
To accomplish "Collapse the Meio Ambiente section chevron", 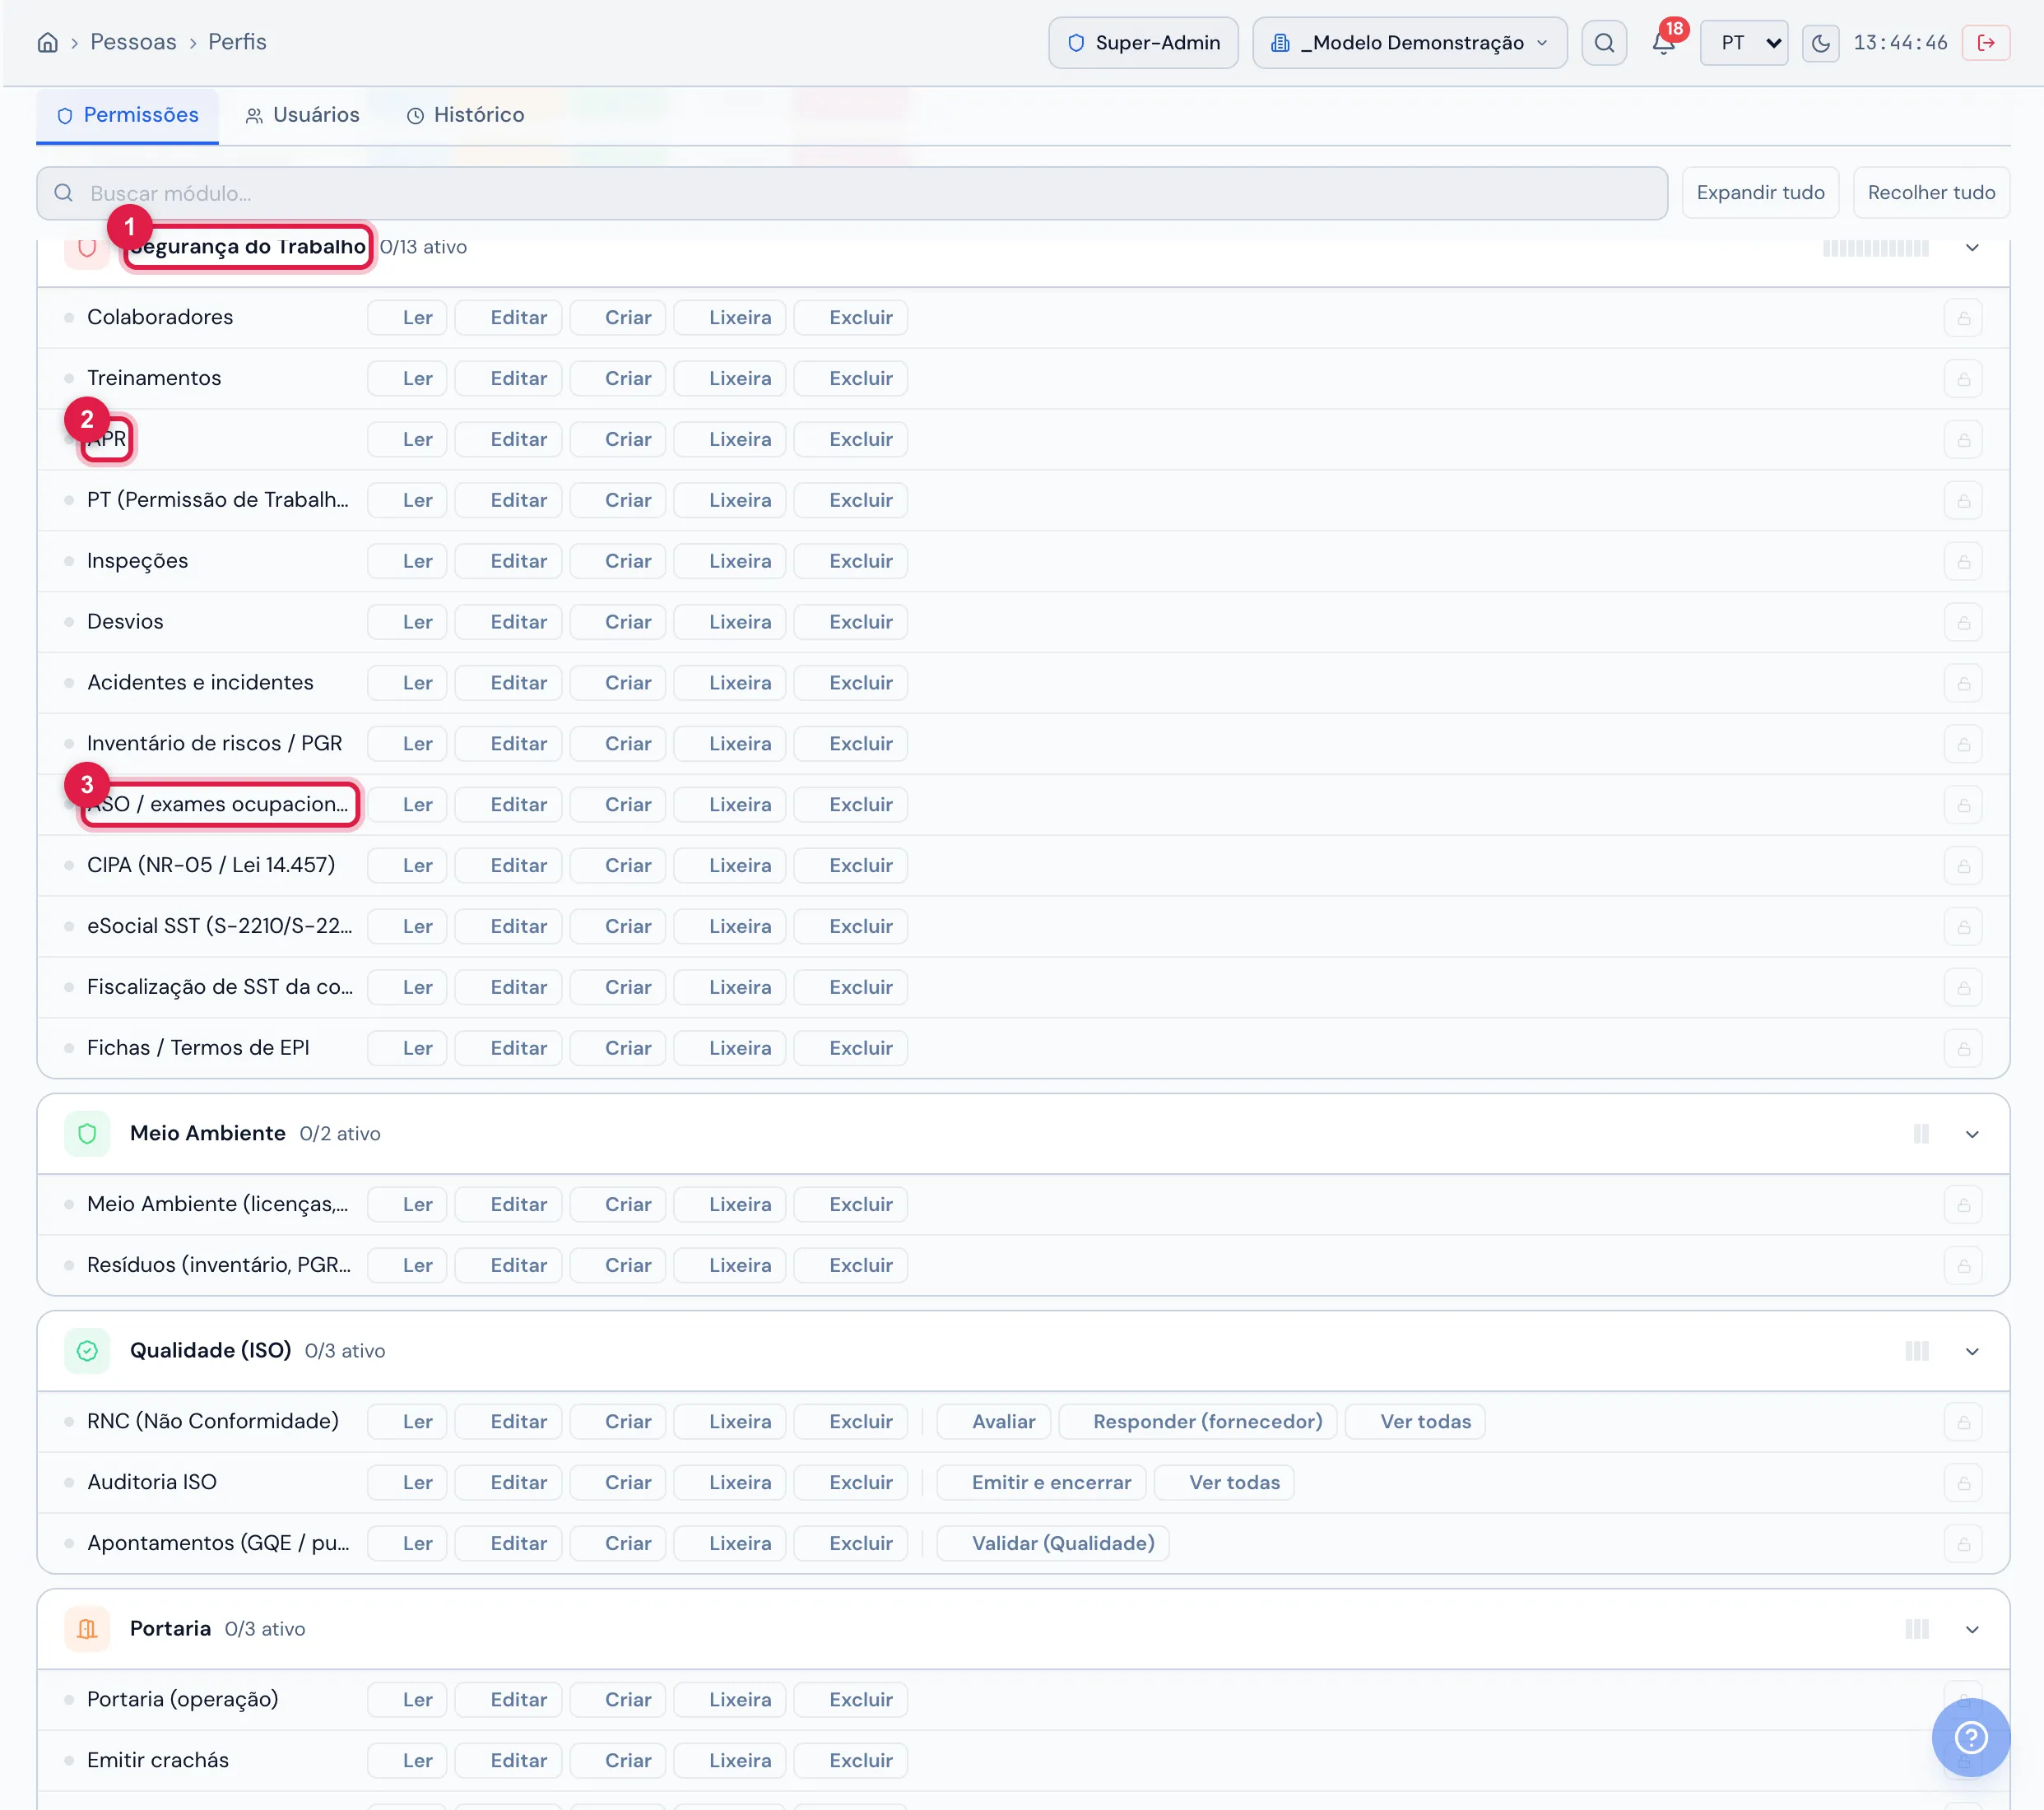I will tap(1972, 1134).
